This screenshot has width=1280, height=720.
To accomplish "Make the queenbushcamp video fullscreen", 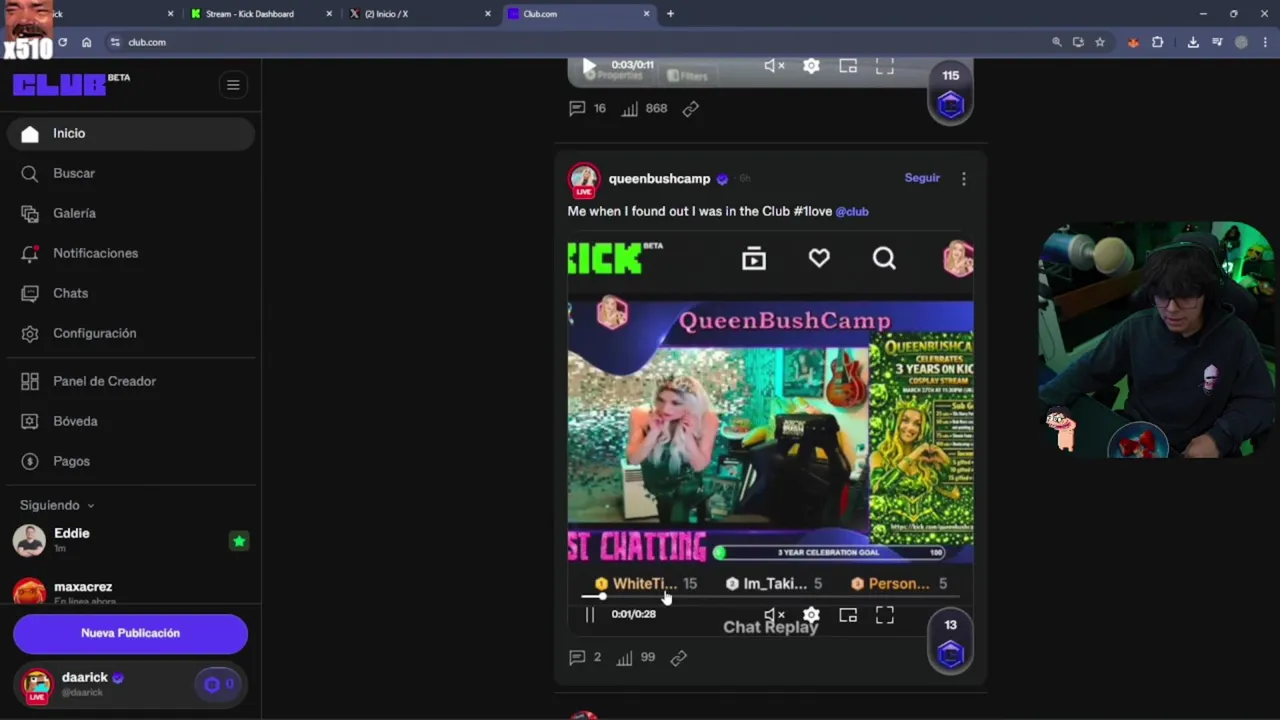I will click(885, 615).
